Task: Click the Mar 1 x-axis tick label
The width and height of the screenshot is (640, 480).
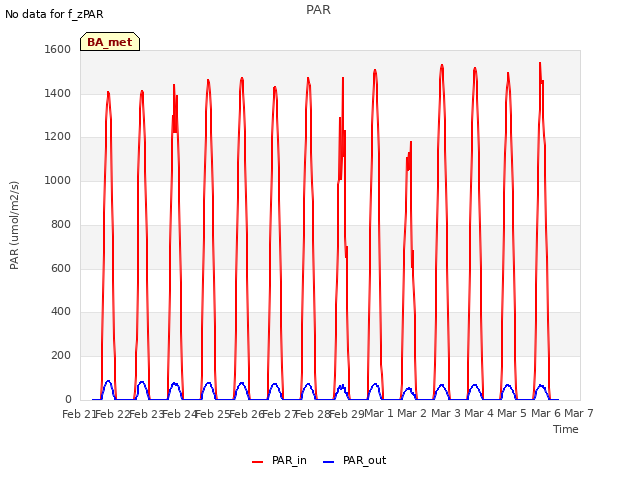Action: pos(379,413)
